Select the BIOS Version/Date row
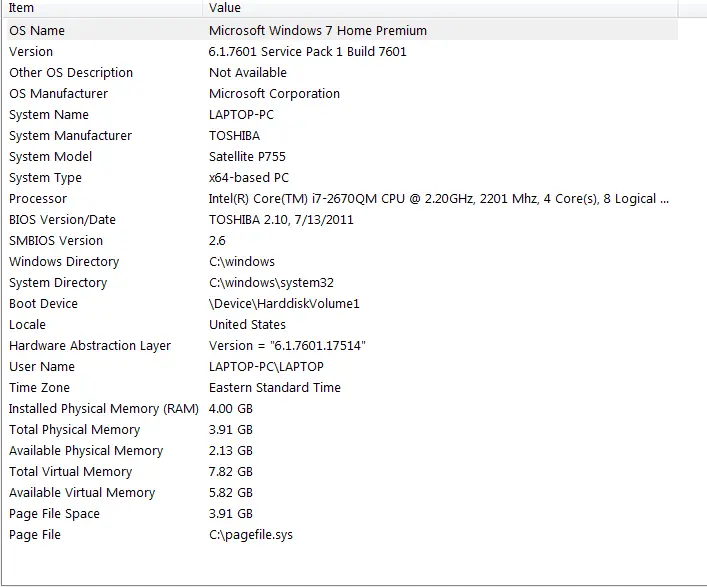Screen dimensions: 707x587 coord(343,220)
